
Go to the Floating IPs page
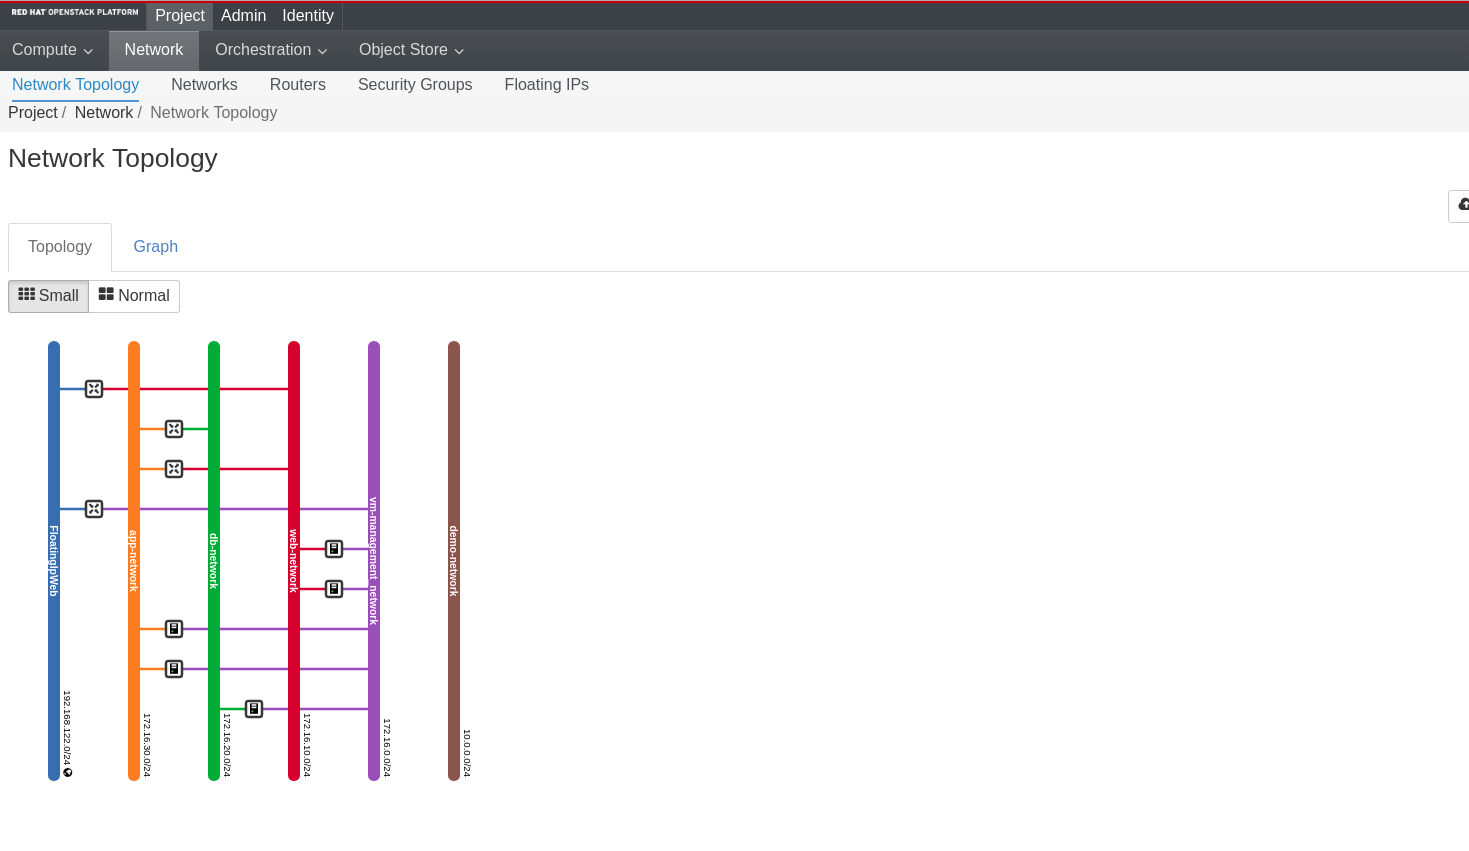tap(546, 85)
